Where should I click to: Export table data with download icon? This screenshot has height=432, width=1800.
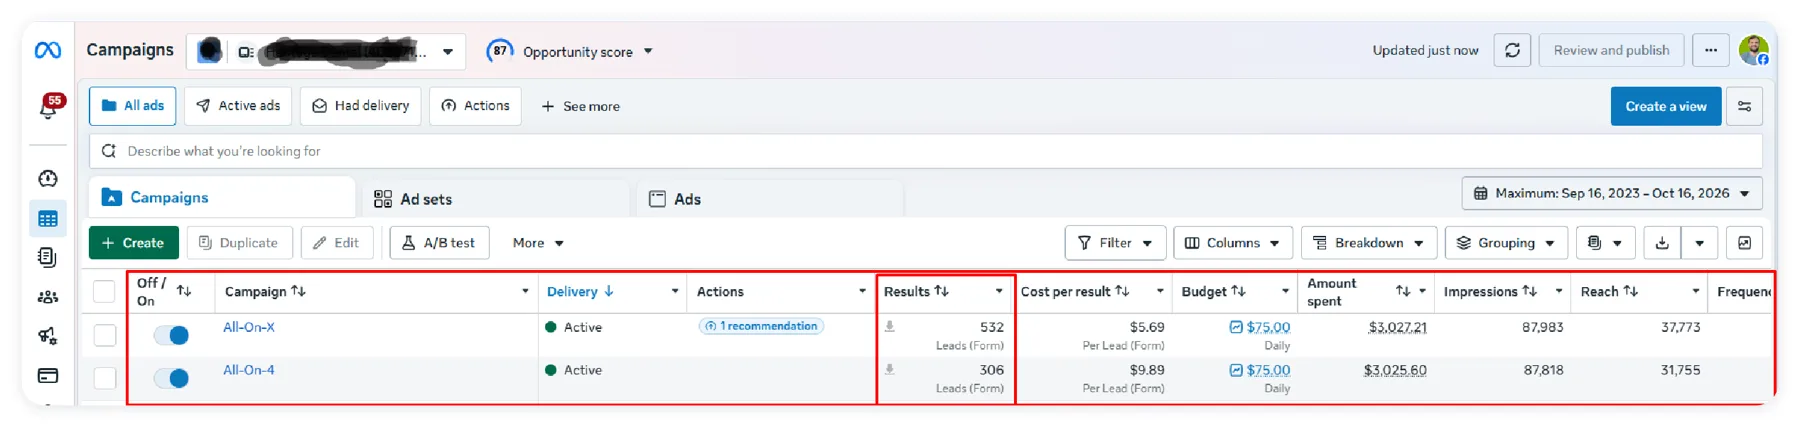point(1662,243)
